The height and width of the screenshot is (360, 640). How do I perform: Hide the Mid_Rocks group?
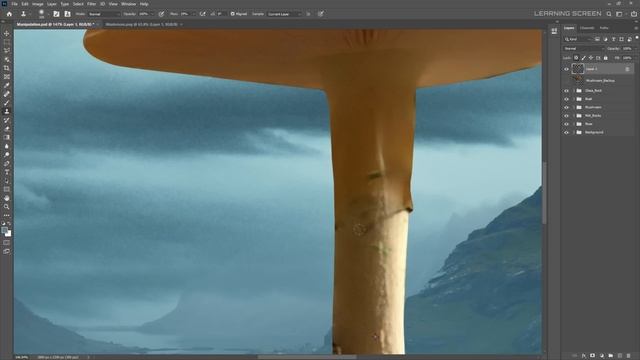coord(566,116)
